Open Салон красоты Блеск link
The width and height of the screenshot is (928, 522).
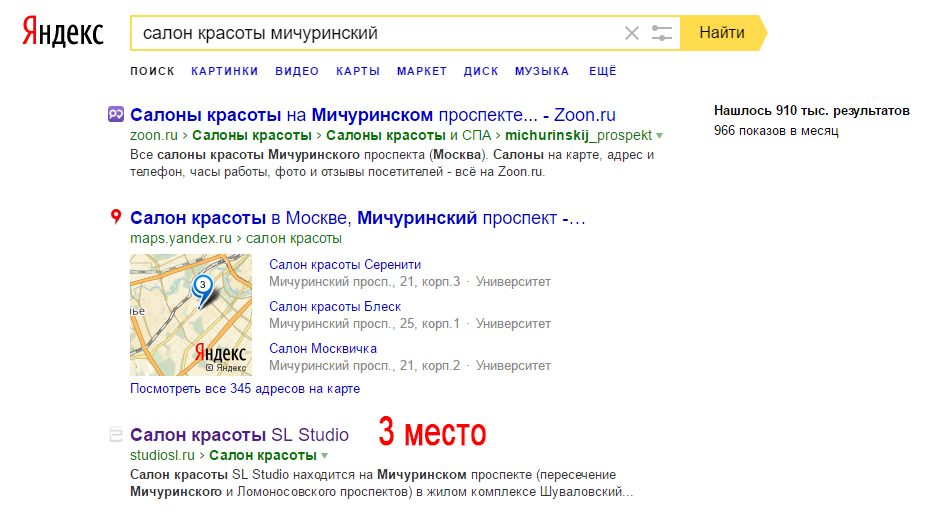335,307
